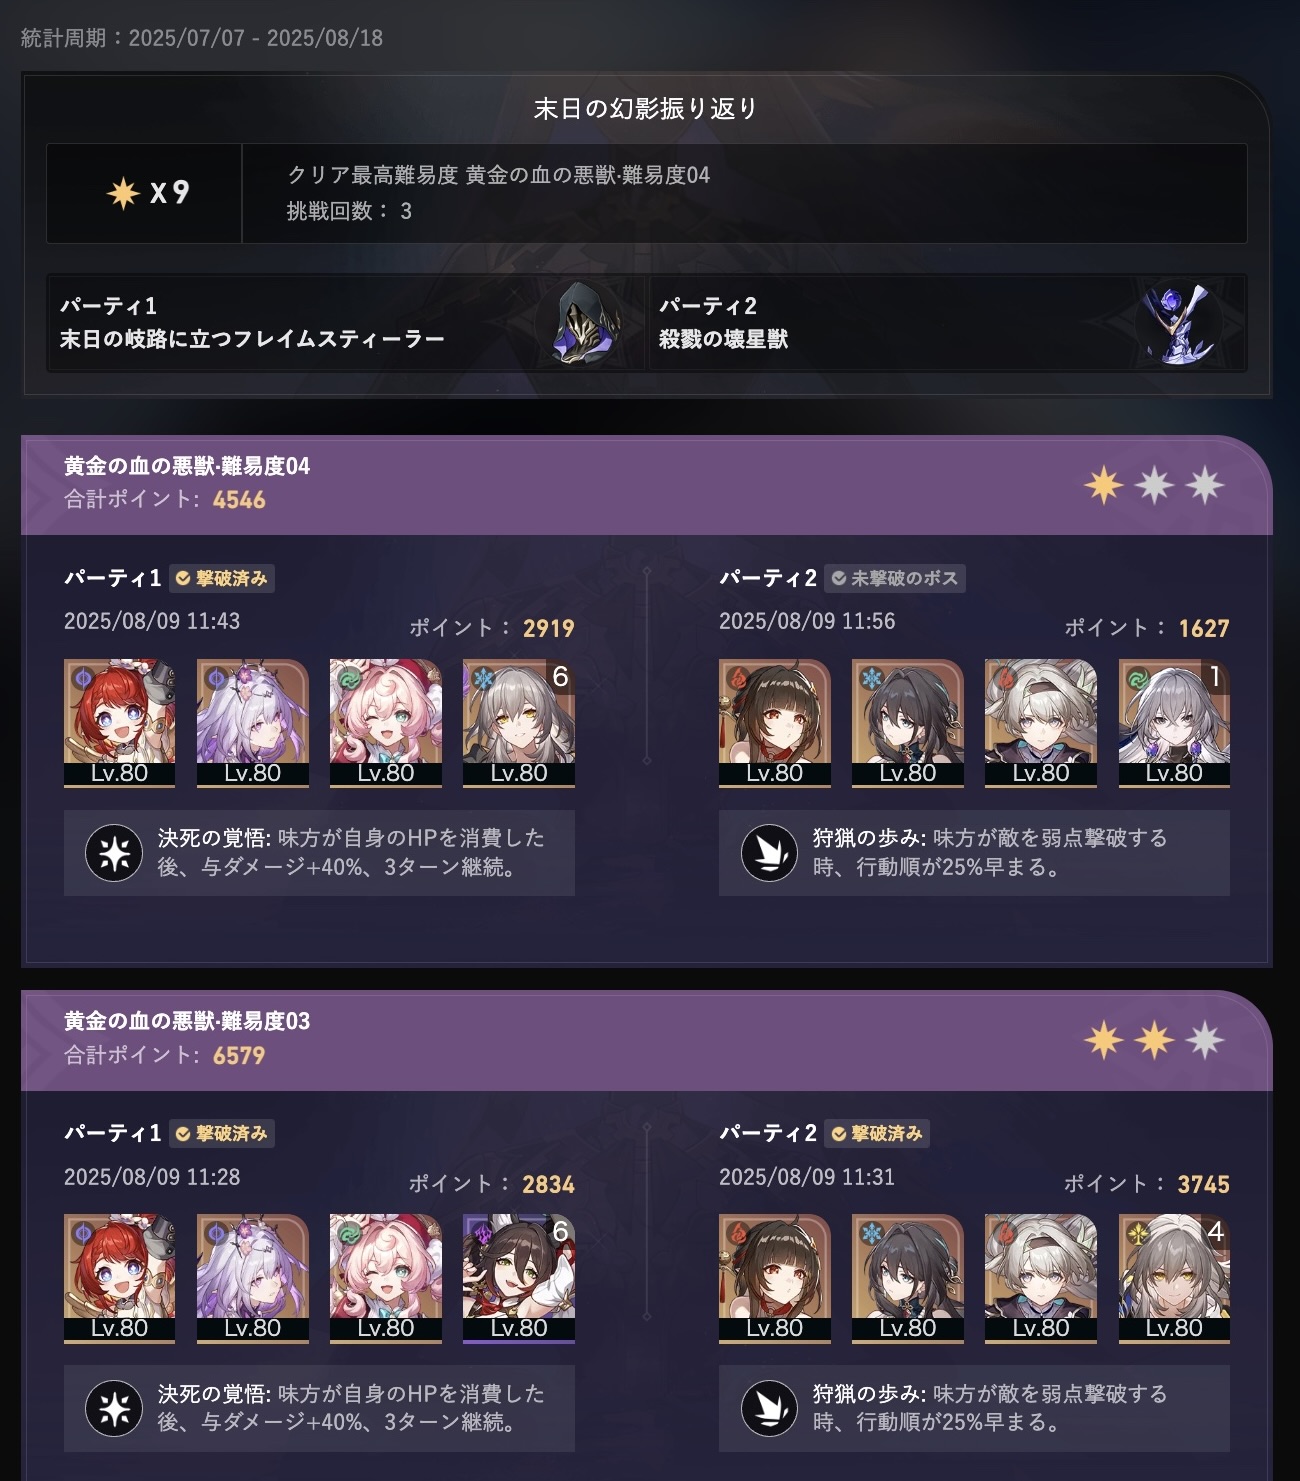Select the character marked 4 in difficulty 03 Party 2
Image resolution: width=1300 pixels, height=1481 pixels.
coord(1174,1278)
